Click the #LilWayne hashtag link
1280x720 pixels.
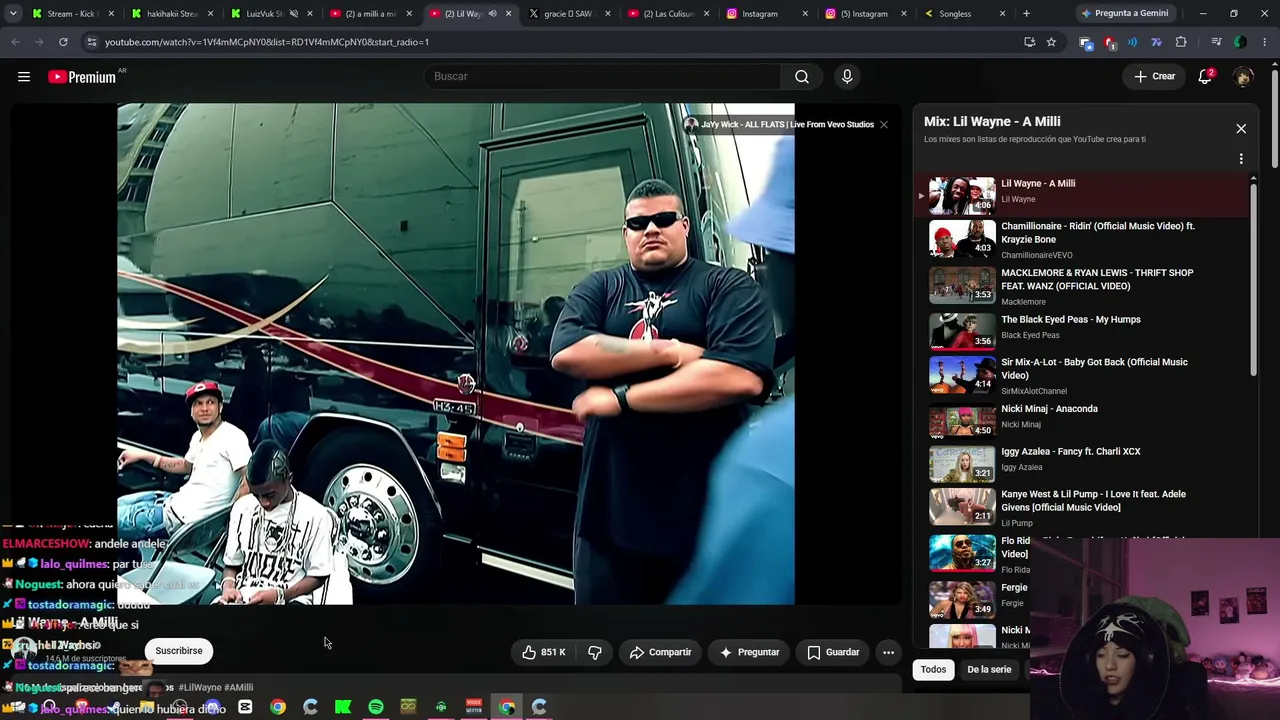pyautogui.click(x=200, y=688)
